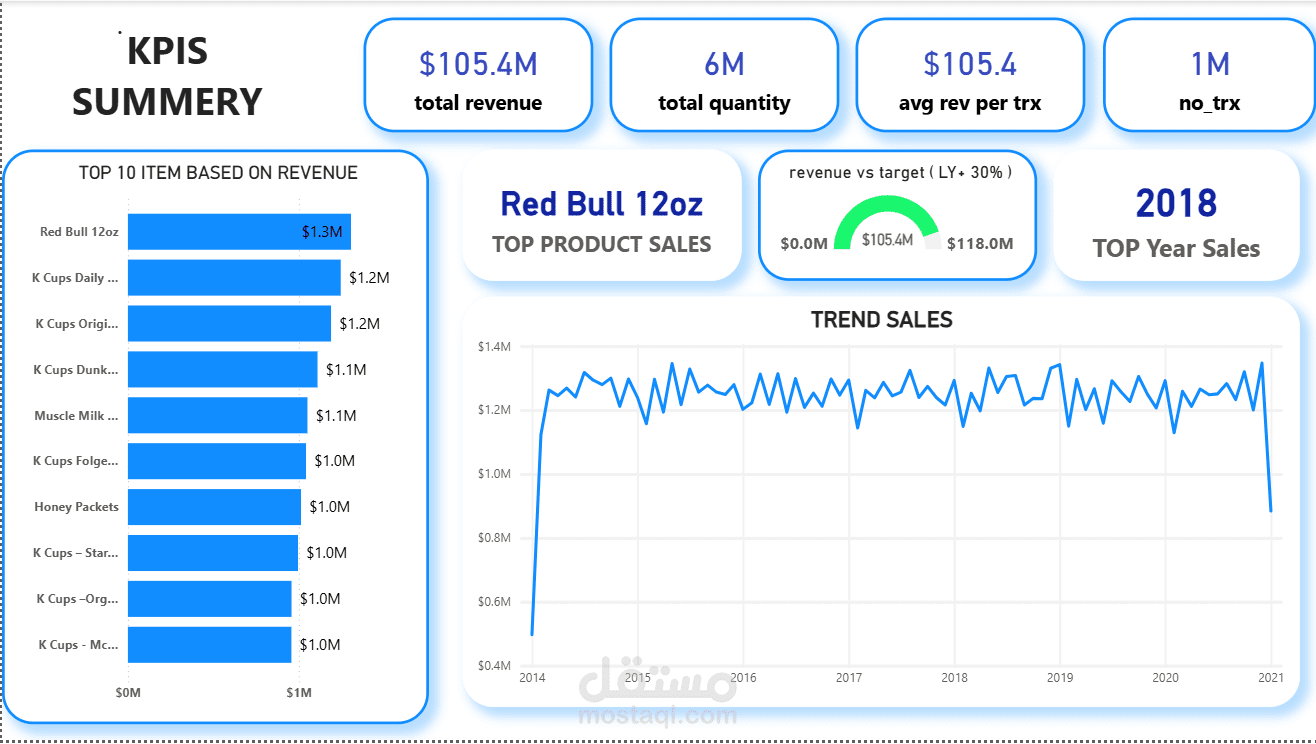
Task: Click the Red Bull 12oz axis label
Action: coord(79,232)
